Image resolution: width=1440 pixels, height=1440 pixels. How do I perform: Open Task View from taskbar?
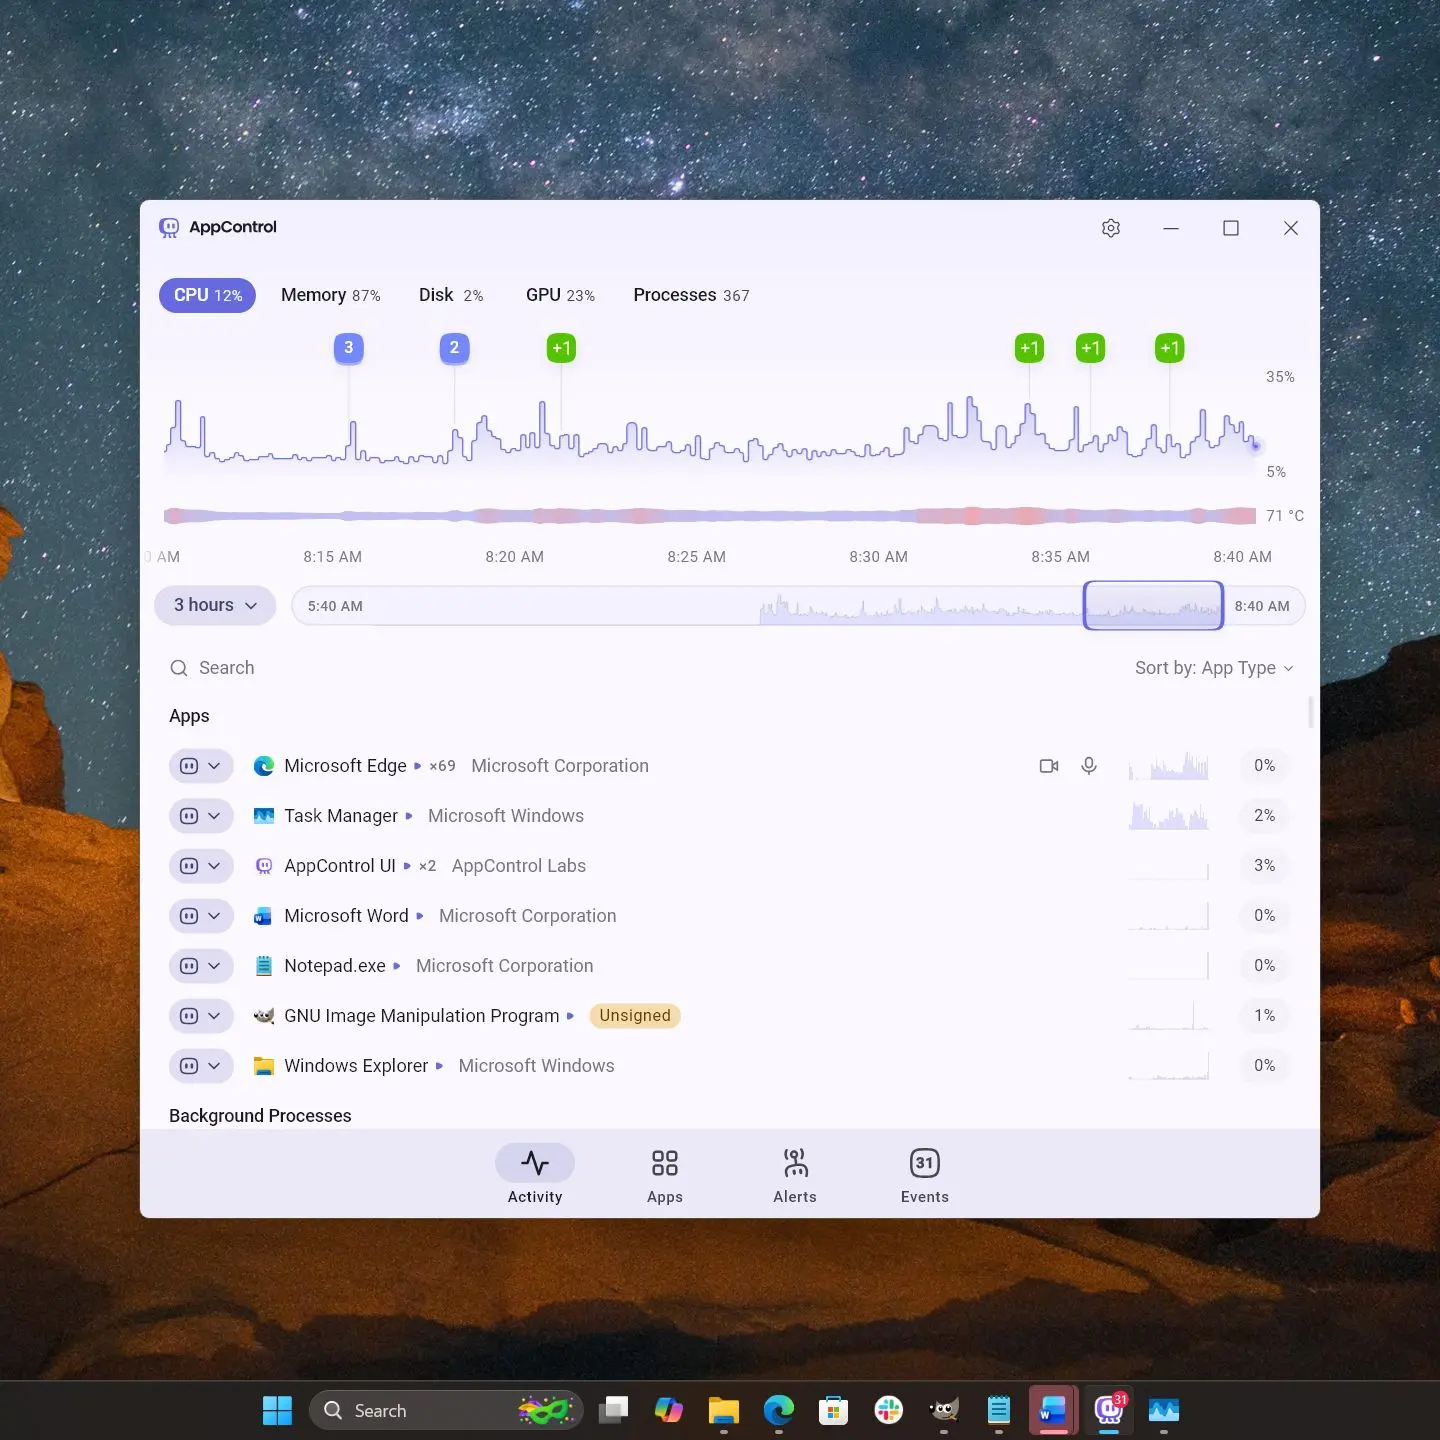613,1410
